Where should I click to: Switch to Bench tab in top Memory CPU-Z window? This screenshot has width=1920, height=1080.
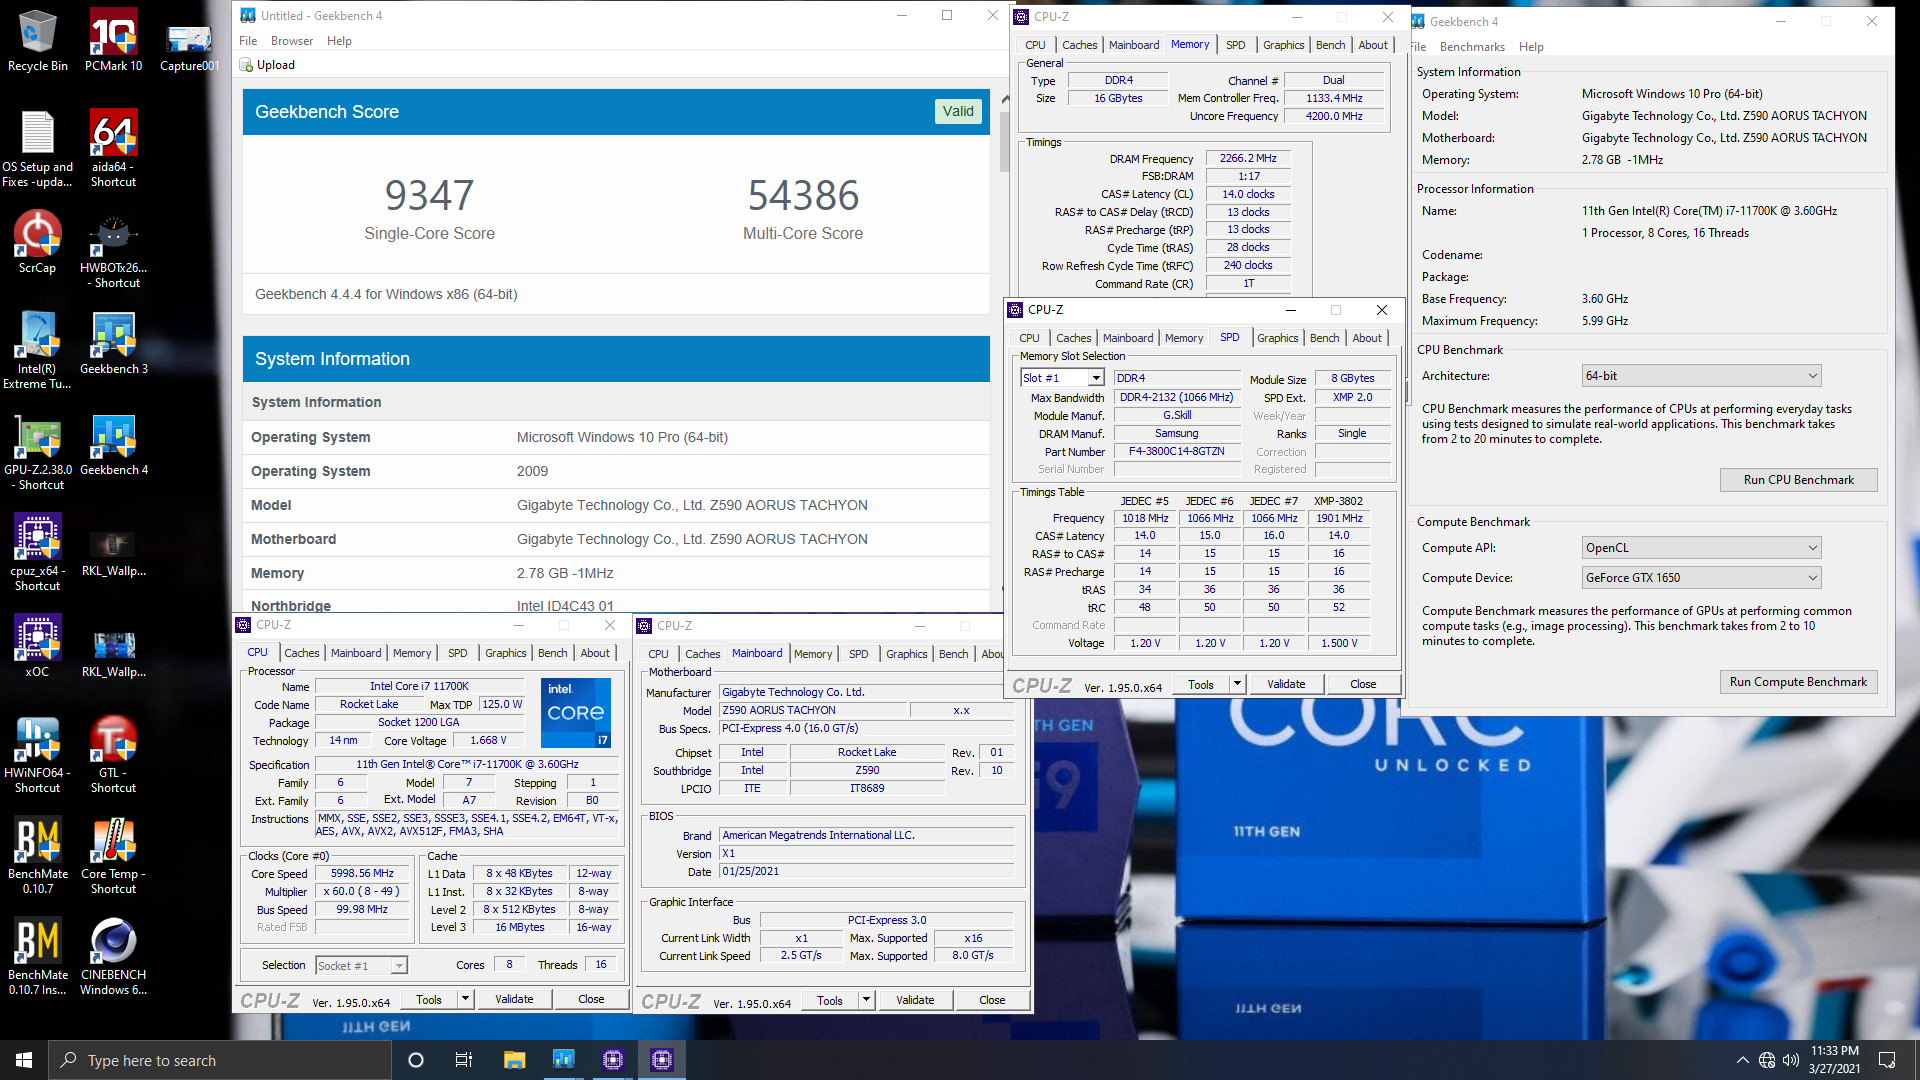pos(1330,45)
